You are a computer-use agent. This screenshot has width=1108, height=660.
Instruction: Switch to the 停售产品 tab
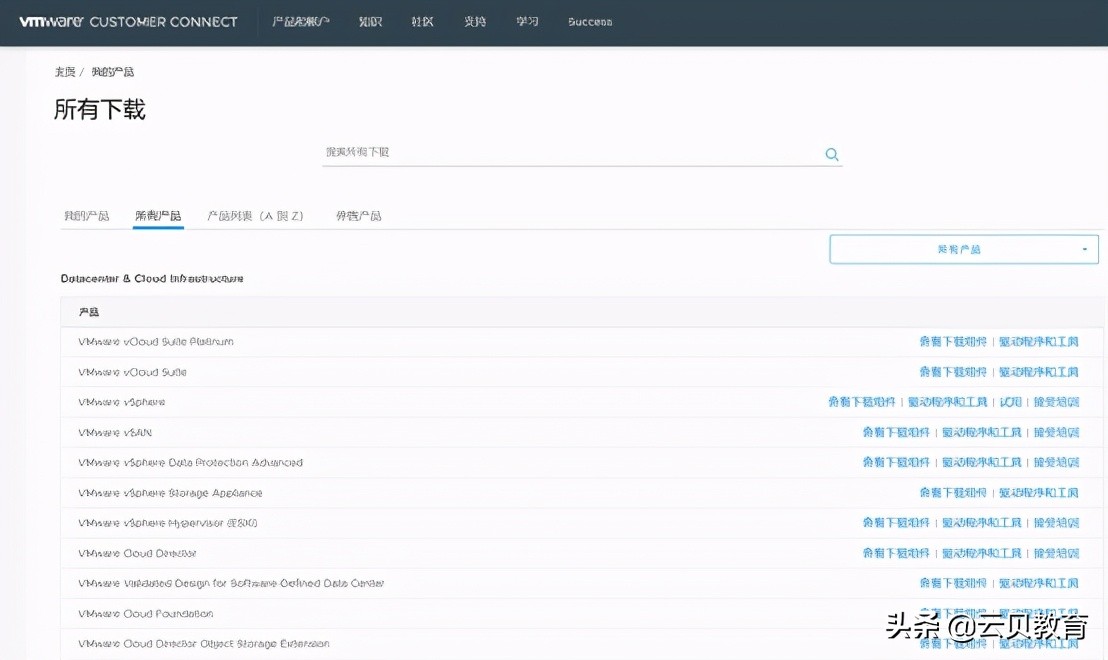(358, 216)
